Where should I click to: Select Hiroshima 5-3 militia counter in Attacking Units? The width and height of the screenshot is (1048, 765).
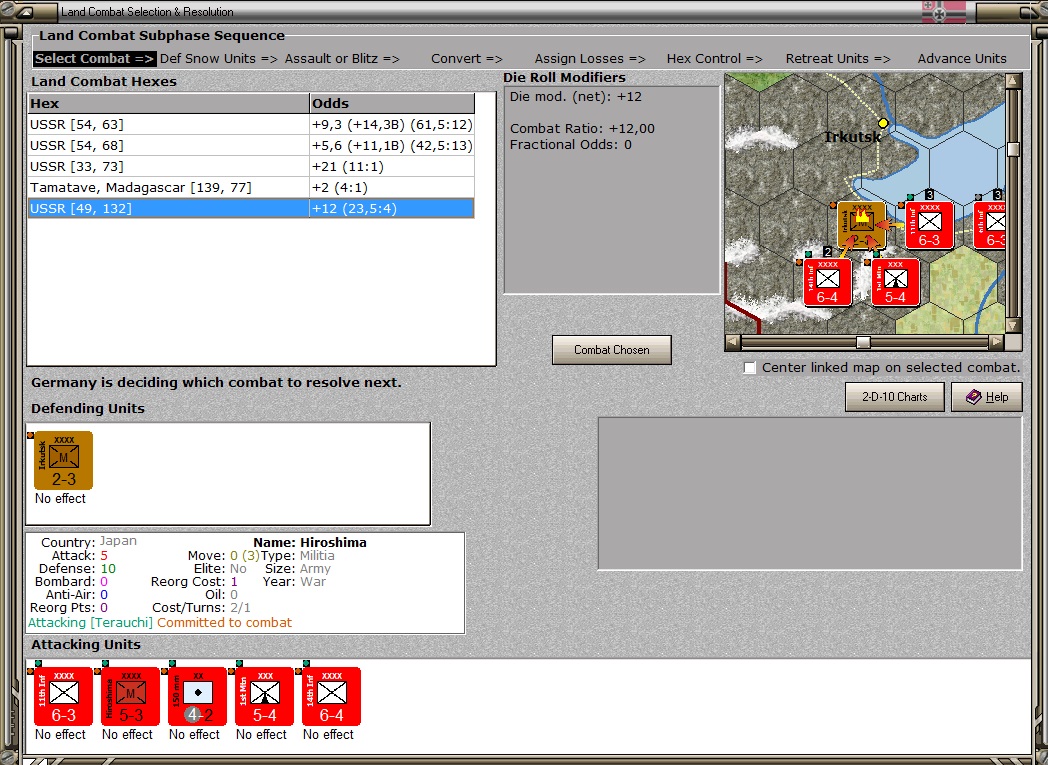click(130, 696)
